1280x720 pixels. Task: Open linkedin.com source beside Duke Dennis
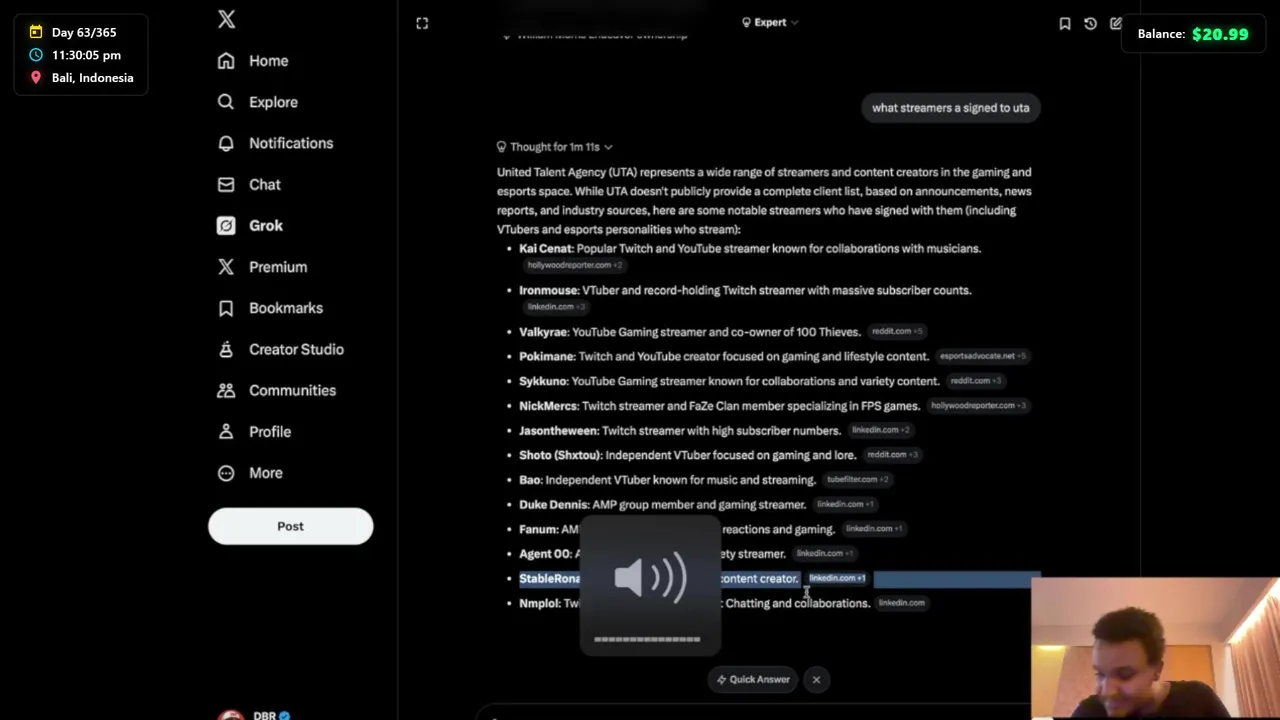pyautogui.click(x=845, y=504)
